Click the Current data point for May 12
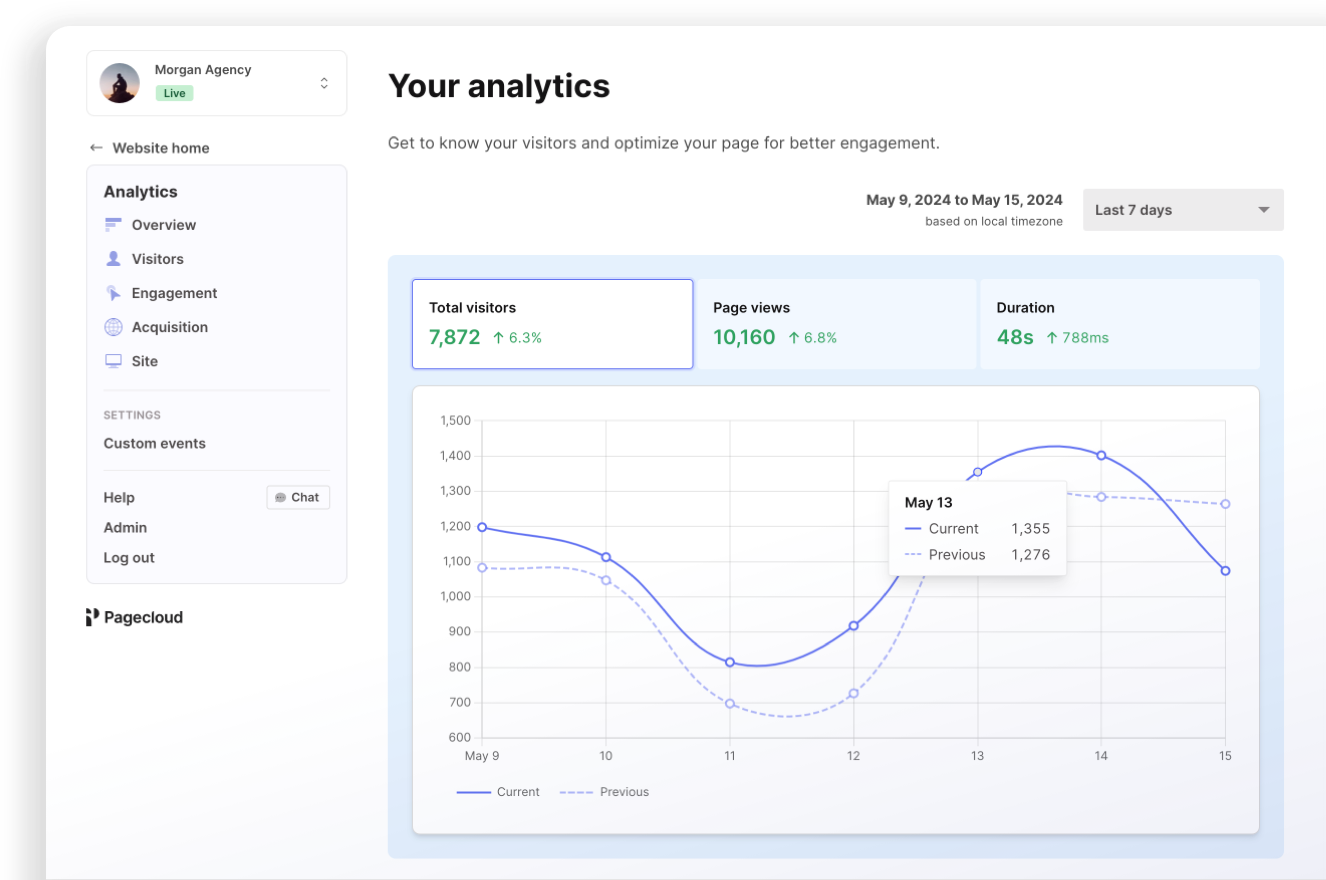This screenshot has width=1326, height=880. (853, 626)
